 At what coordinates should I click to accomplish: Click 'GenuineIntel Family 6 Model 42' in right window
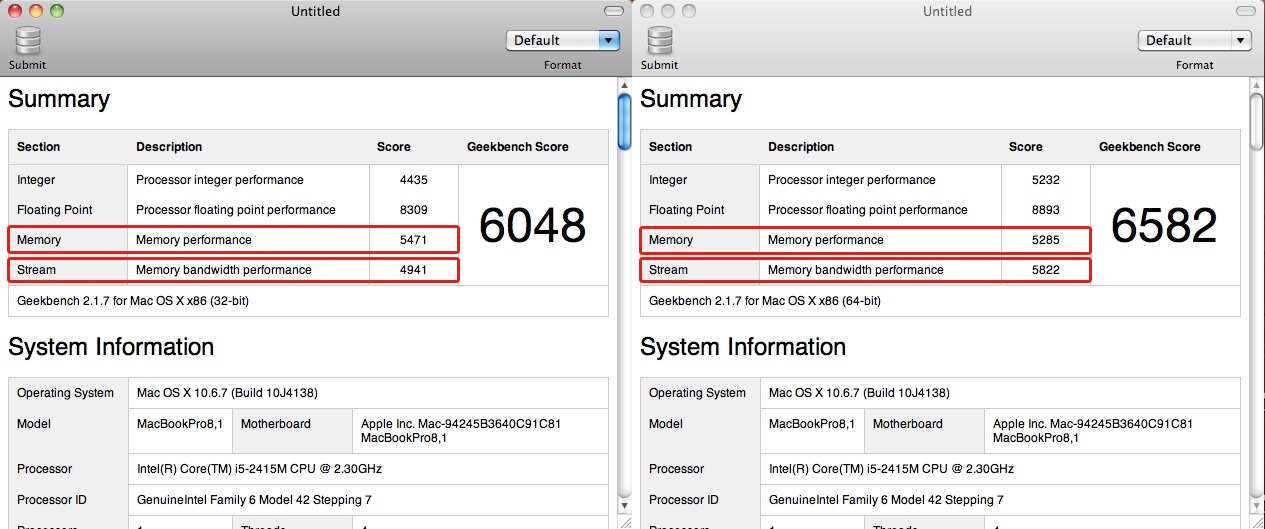[x=886, y=499]
